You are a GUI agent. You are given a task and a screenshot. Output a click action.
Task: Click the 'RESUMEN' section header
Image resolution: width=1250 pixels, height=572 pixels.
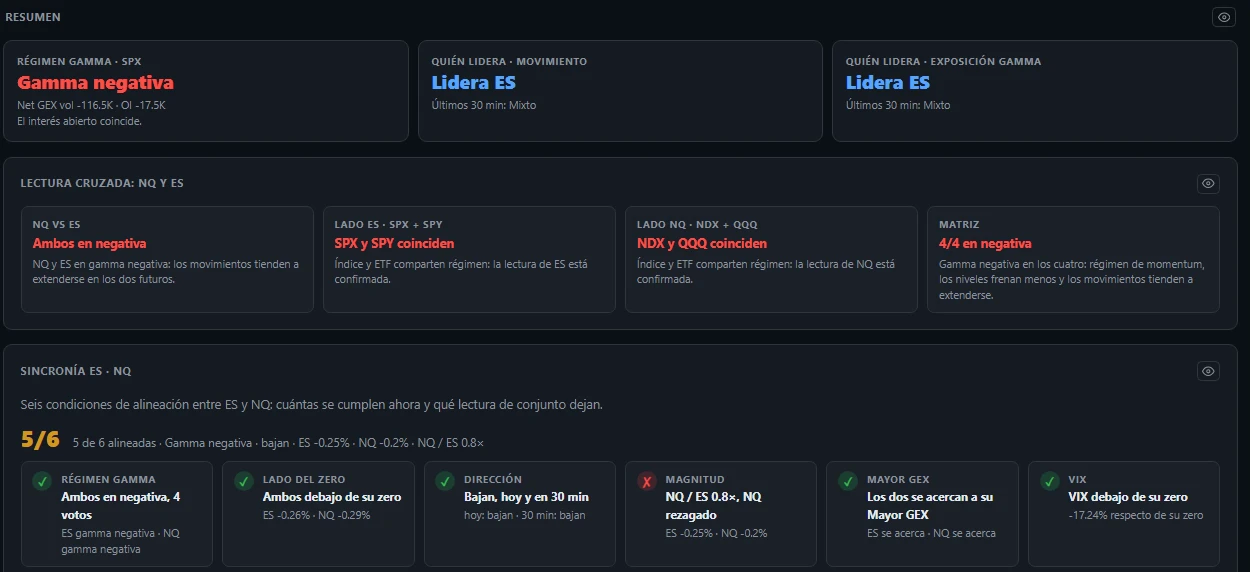point(33,17)
